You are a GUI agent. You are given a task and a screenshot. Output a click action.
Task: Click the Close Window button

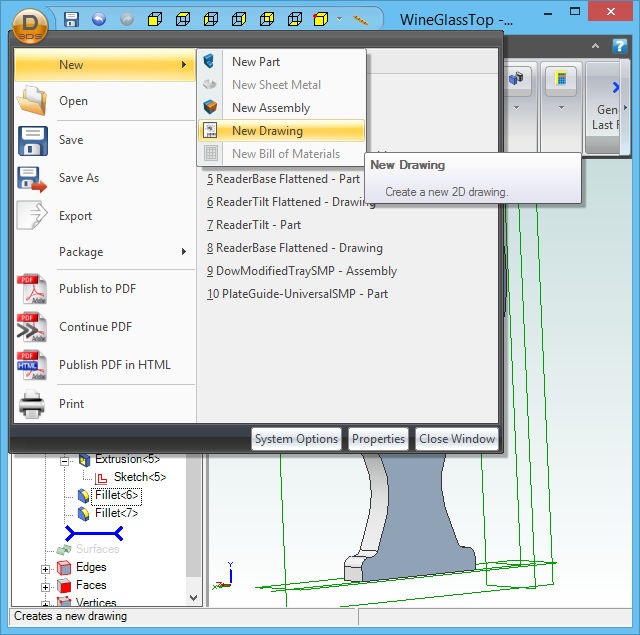coord(457,439)
